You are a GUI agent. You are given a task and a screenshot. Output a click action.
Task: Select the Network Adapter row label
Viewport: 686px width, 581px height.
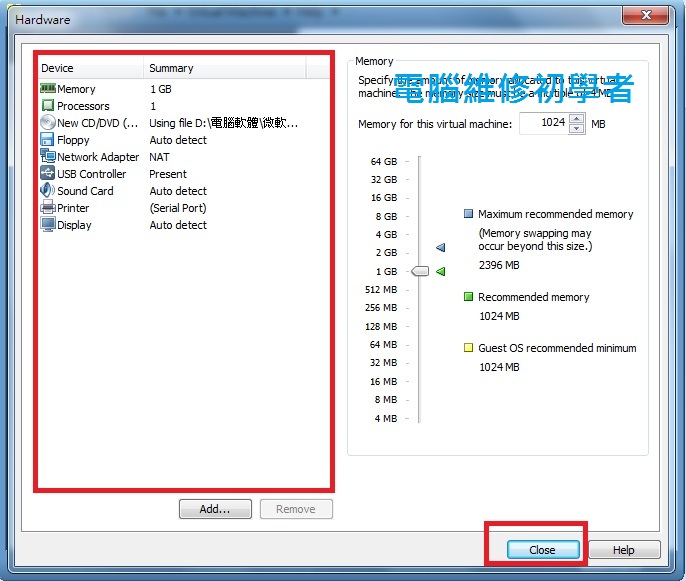point(98,157)
